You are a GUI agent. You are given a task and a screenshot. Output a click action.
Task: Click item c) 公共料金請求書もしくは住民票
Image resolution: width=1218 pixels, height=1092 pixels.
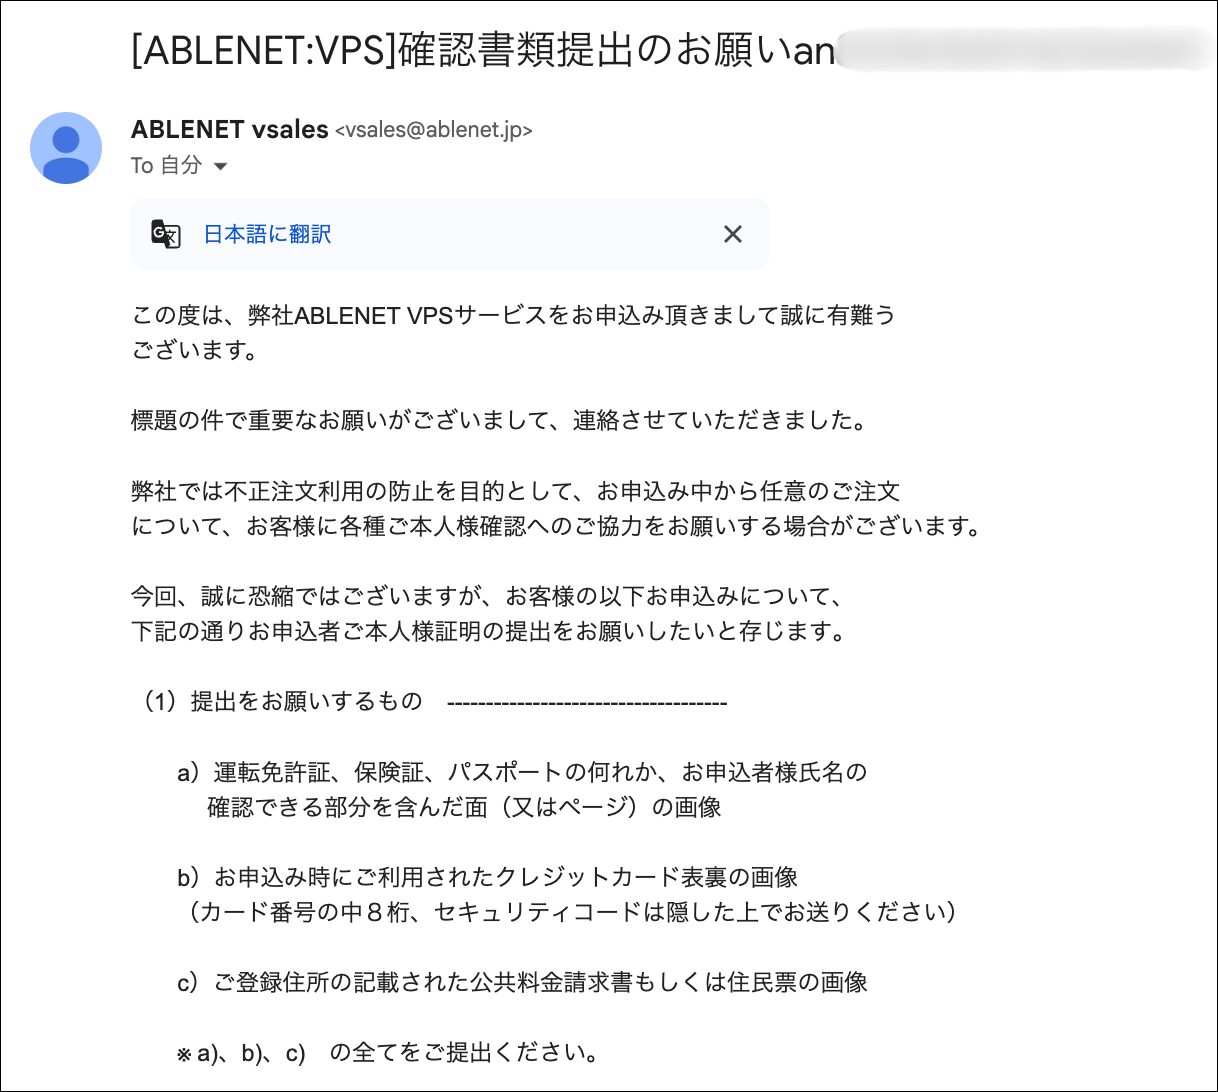coord(522,983)
